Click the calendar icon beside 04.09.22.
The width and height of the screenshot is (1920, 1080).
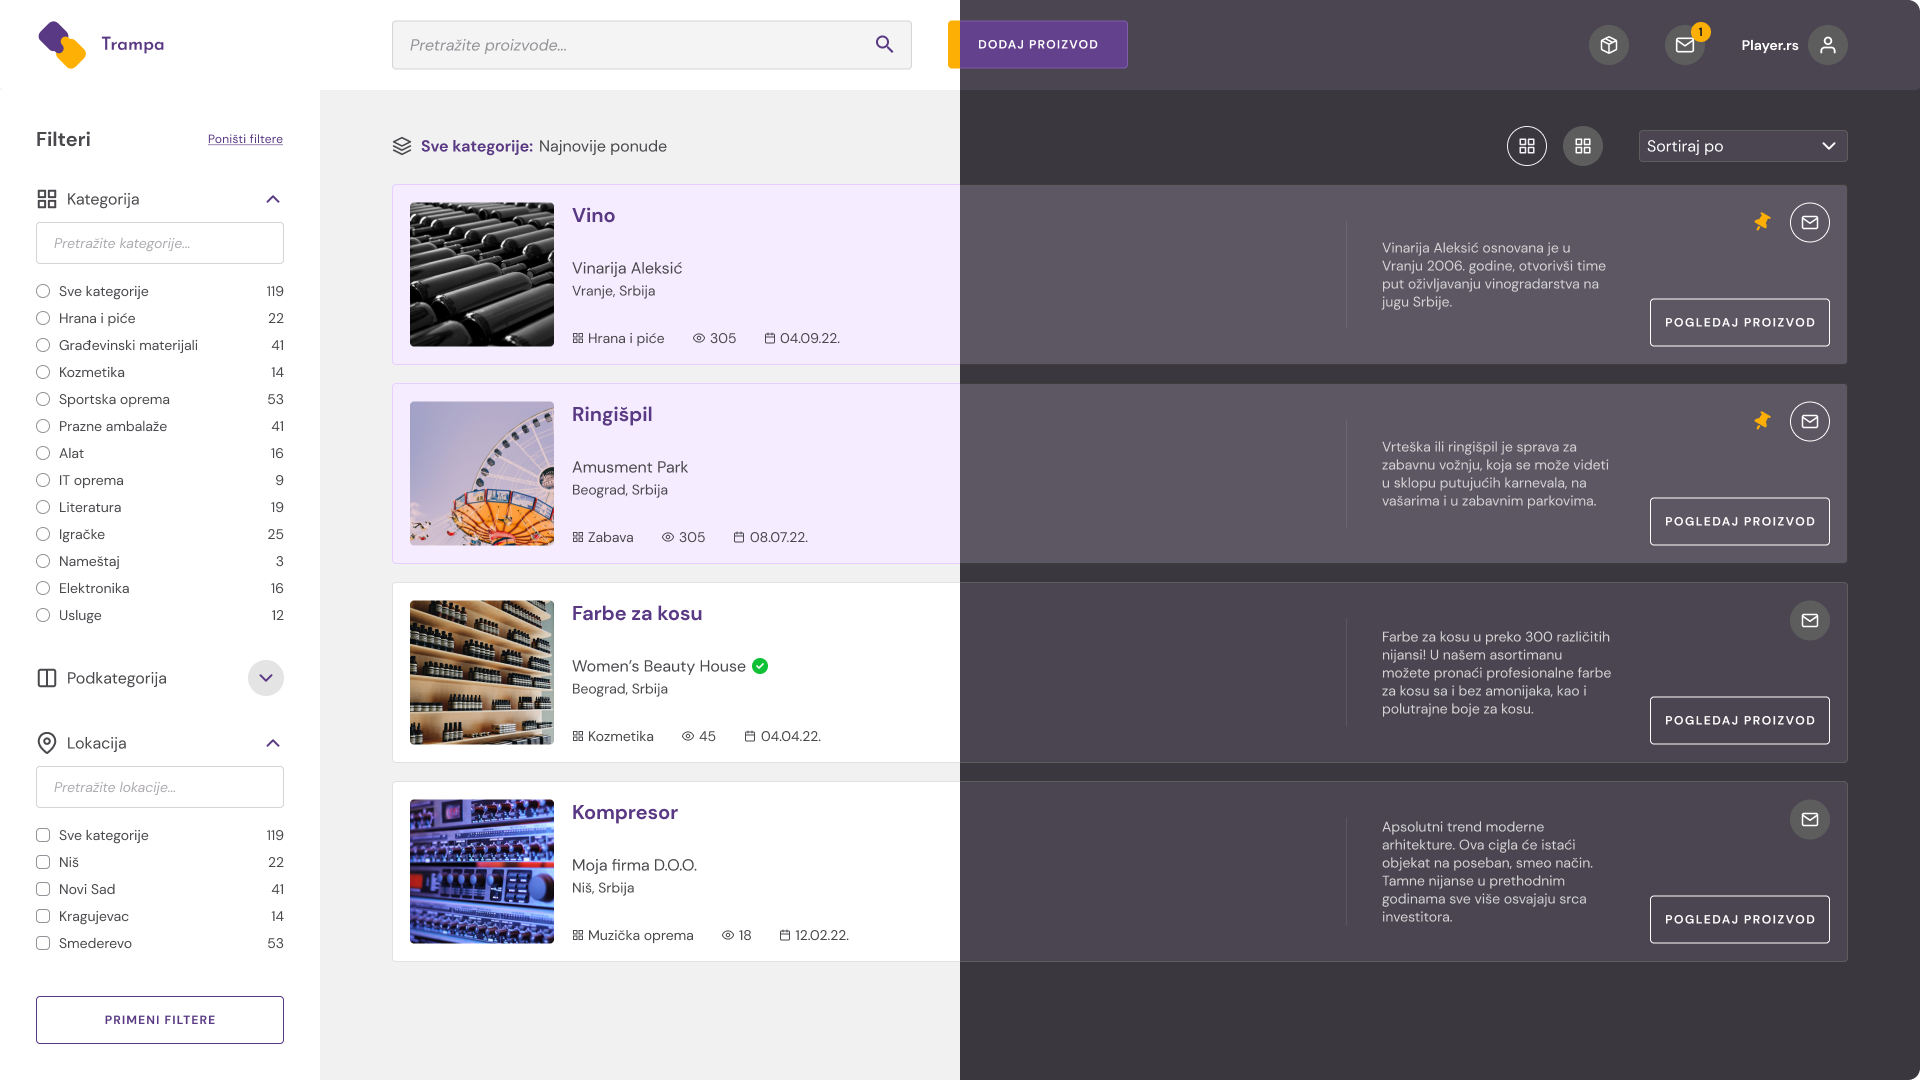click(770, 338)
